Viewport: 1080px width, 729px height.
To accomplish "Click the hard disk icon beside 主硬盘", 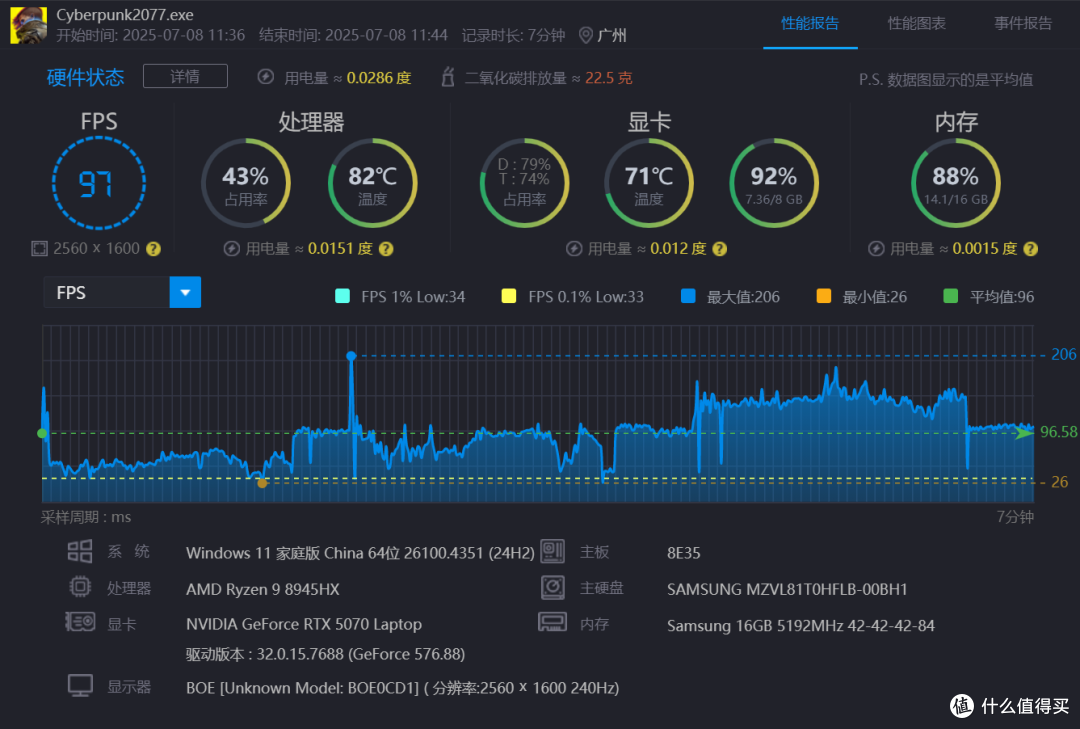I will 552,587.
